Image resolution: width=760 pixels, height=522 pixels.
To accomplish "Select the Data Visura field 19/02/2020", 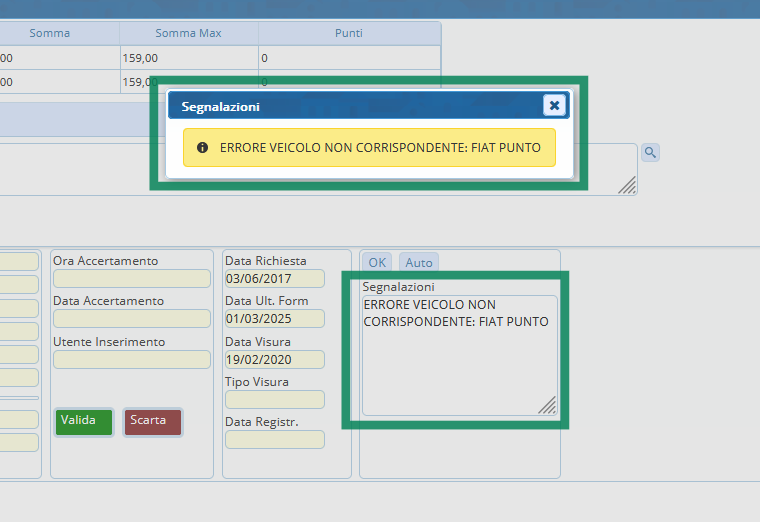I will tap(275, 360).
